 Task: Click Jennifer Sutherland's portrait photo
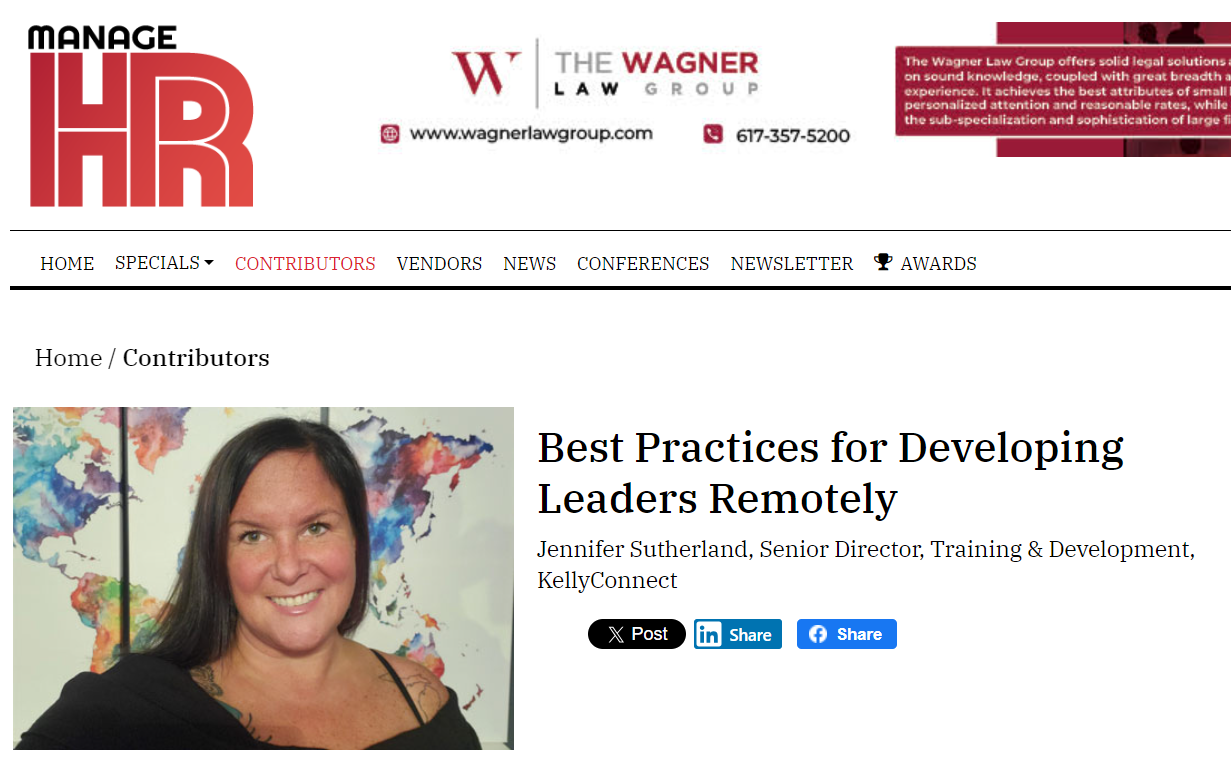(x=263, y=578)
